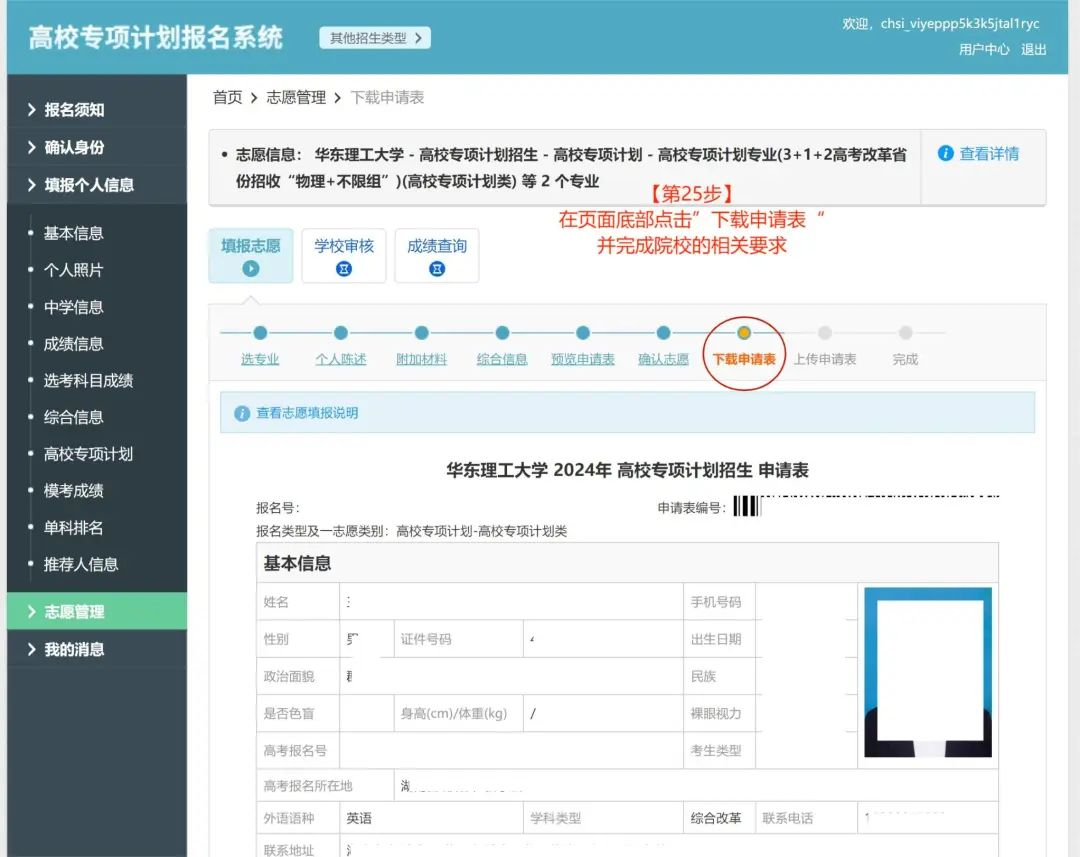This screenshot has height=857, width=1080.
Task: Click the photo placeholder in the application form
Action: 928,673
